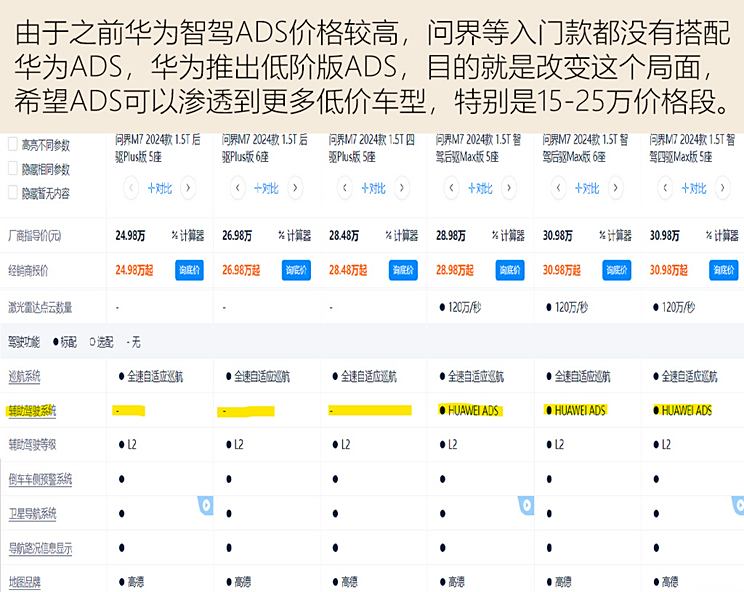
Task: Check the 隐藏暂无内容 option
Action: [13, 193]
